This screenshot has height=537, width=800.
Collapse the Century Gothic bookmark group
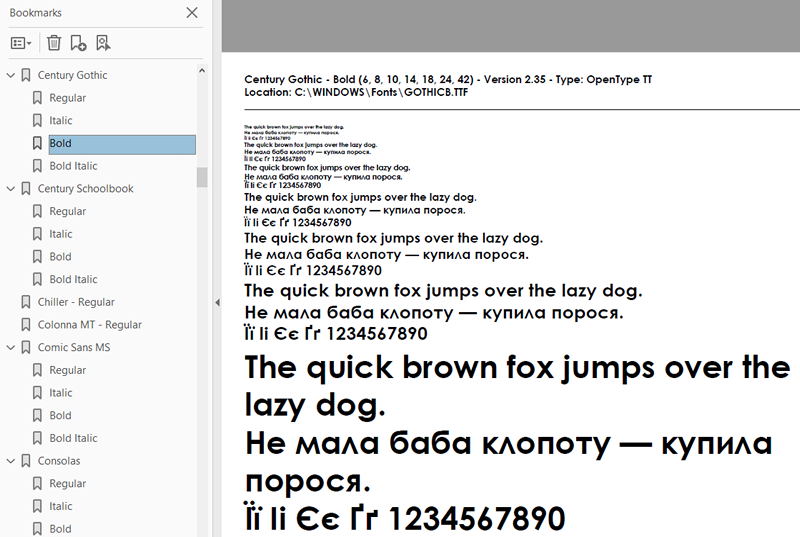point(11,75)
